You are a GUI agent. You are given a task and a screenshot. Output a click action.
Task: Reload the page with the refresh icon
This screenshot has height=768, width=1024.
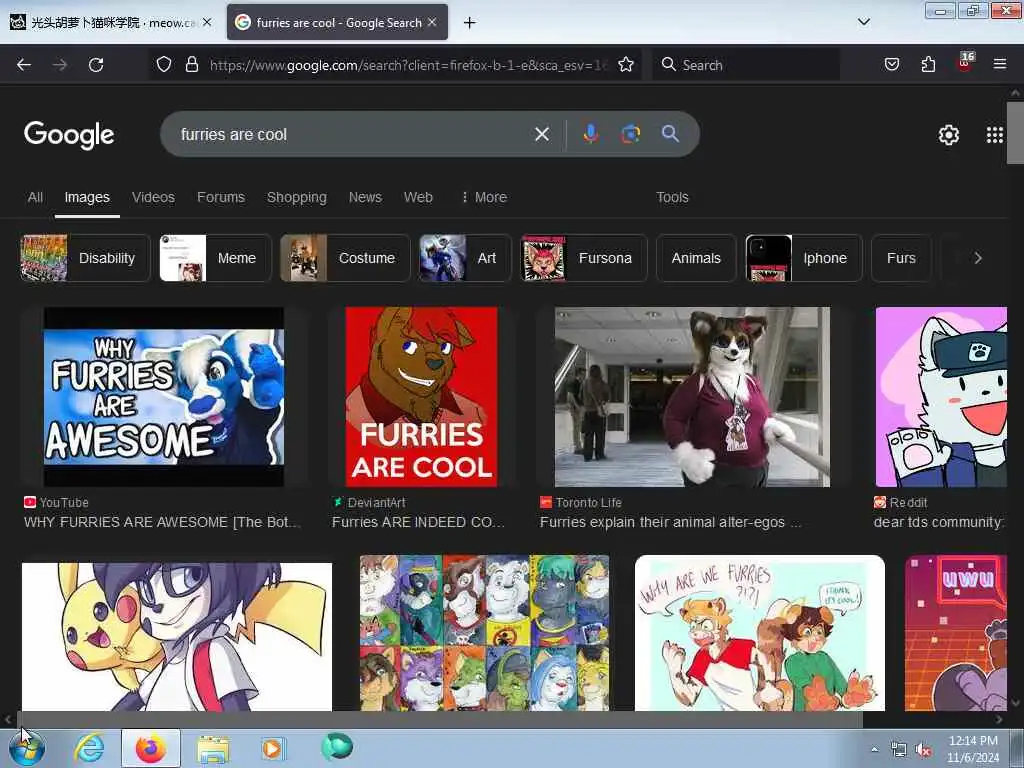(x=96, y=65)
